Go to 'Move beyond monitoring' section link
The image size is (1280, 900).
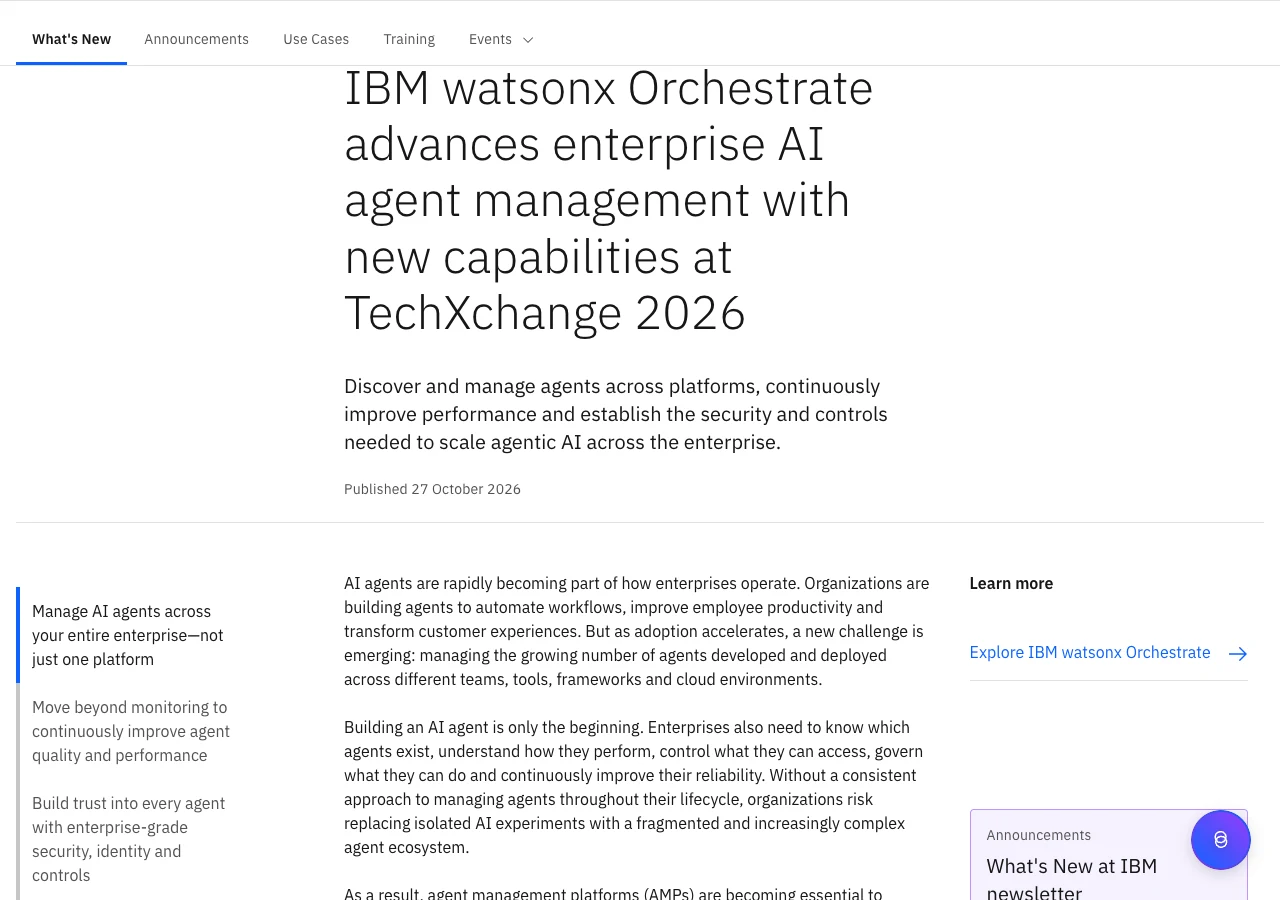pos(131,731)
